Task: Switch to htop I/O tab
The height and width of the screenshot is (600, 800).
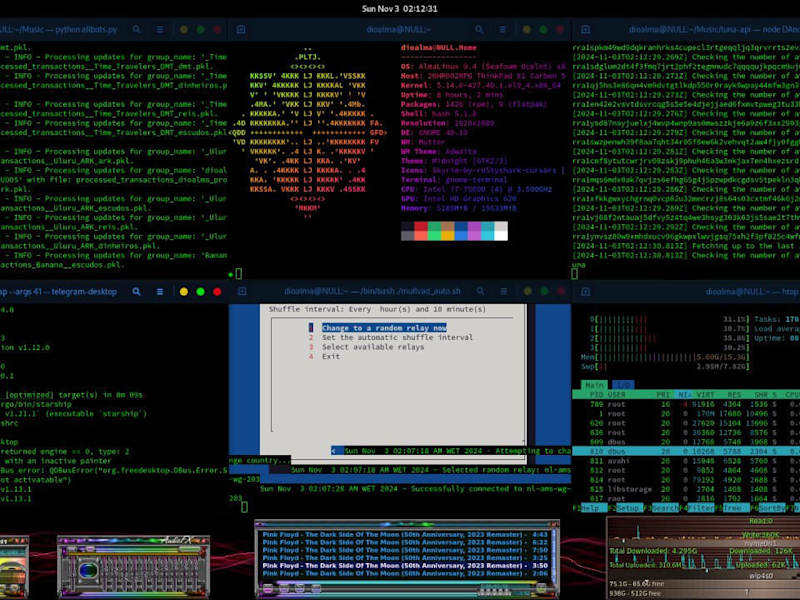Action: (x=622, y=385)
